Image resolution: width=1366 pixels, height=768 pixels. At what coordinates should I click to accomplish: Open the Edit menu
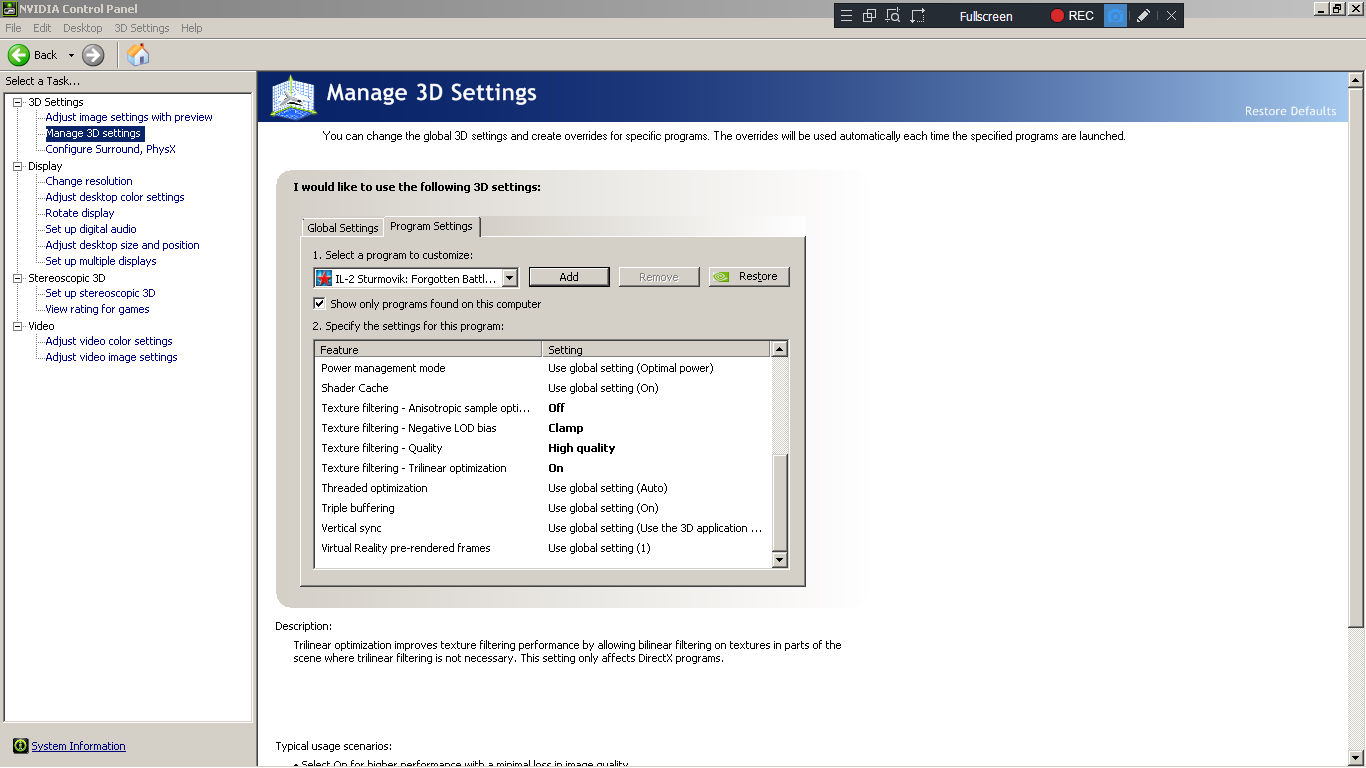42,28
